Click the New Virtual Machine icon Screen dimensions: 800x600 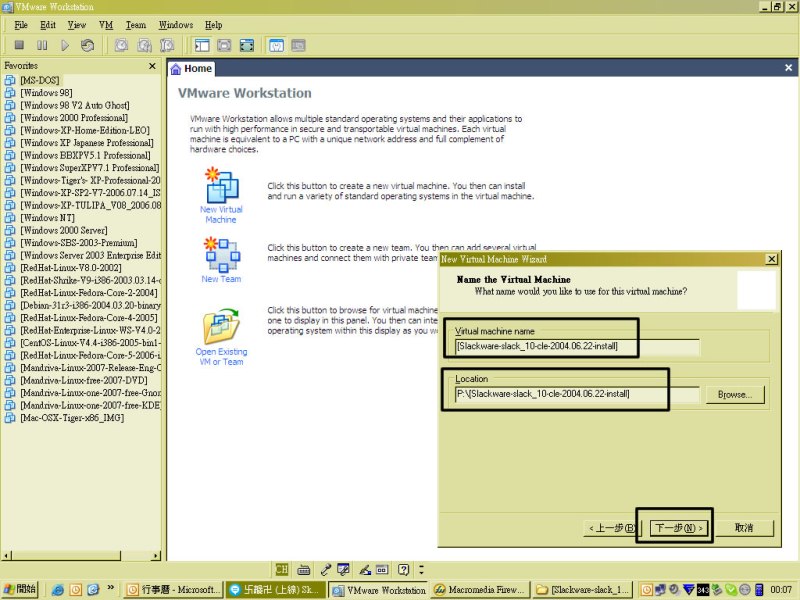221,185
